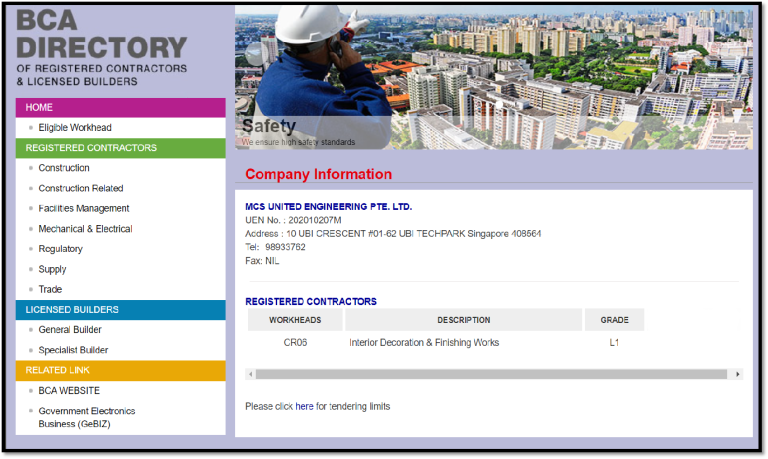
Task: Visit the BCA WEBSITE link
Action: 69,391
